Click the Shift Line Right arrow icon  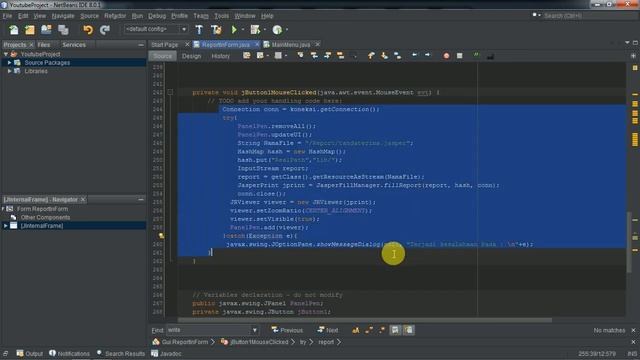click(427, 55)
